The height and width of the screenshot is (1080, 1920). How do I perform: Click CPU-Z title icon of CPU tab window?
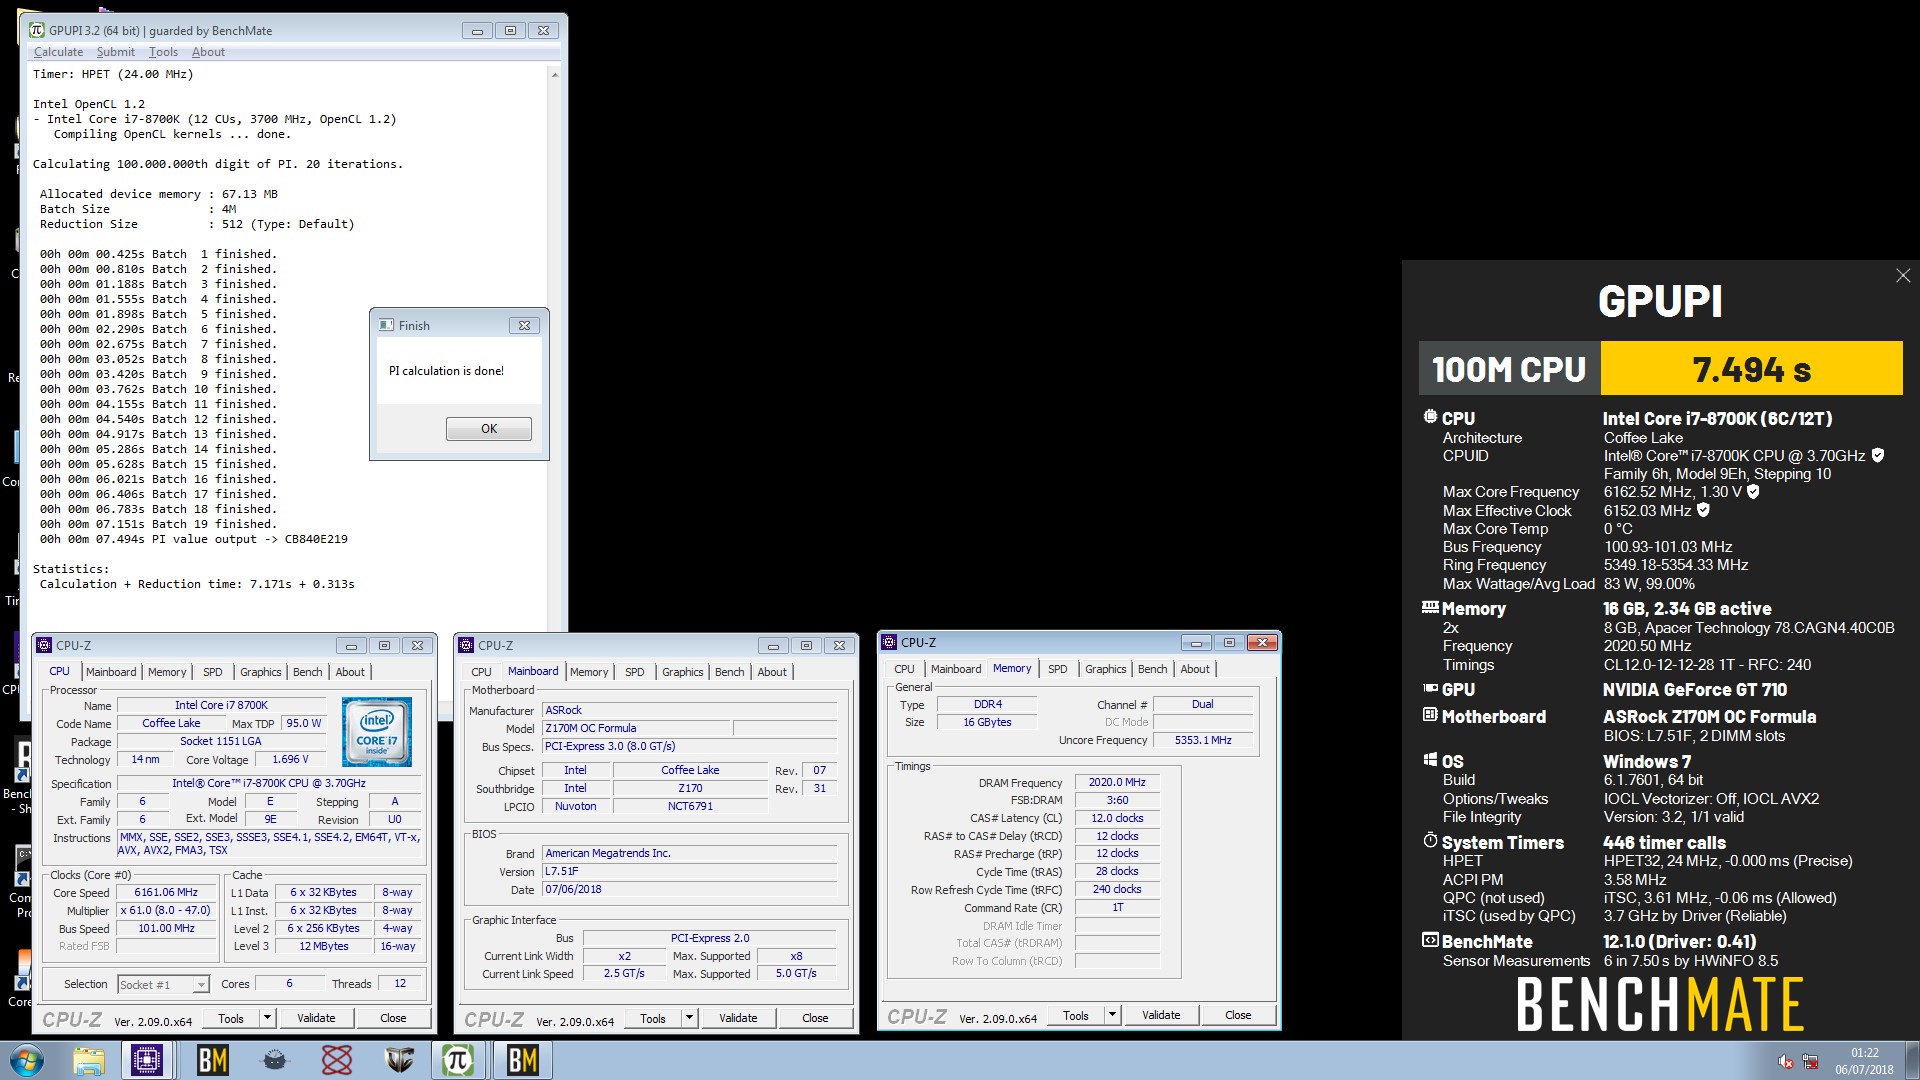tap(44, 645)
